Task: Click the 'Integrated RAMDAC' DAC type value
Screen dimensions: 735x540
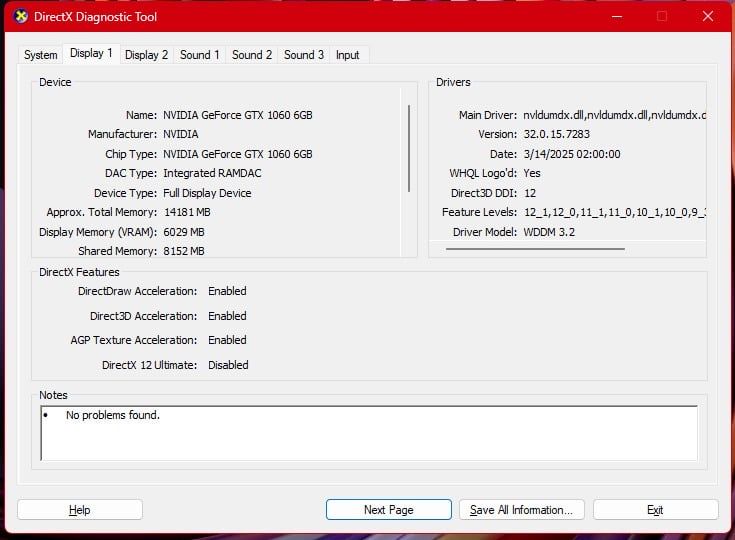Action: [x=212, y=173]
